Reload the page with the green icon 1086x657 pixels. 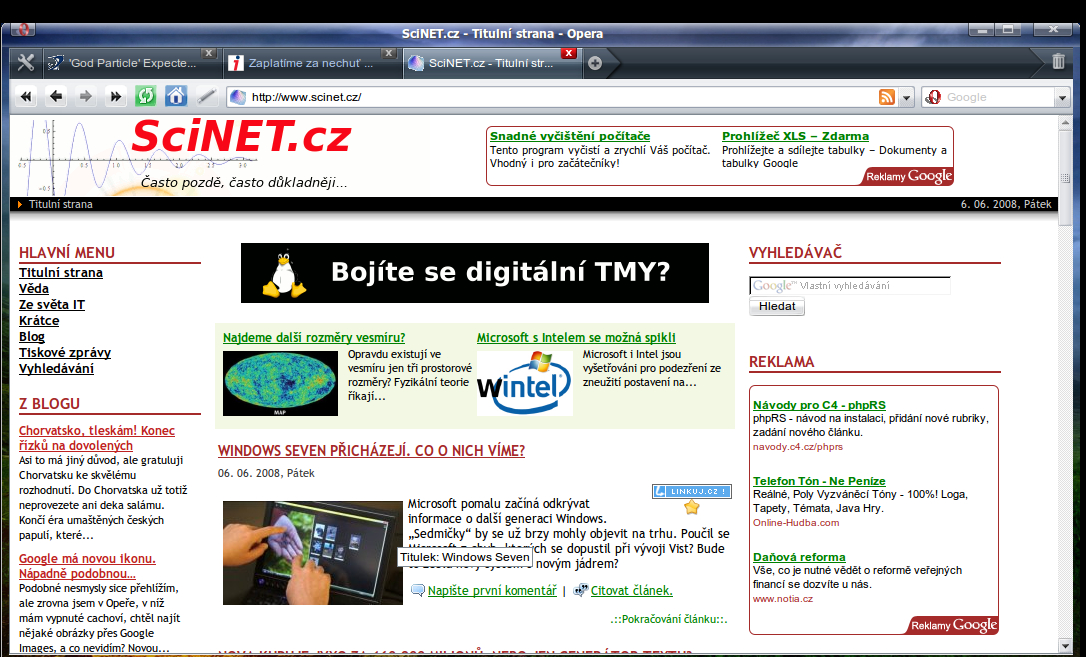pyautogui.click(x=145, y=96)
